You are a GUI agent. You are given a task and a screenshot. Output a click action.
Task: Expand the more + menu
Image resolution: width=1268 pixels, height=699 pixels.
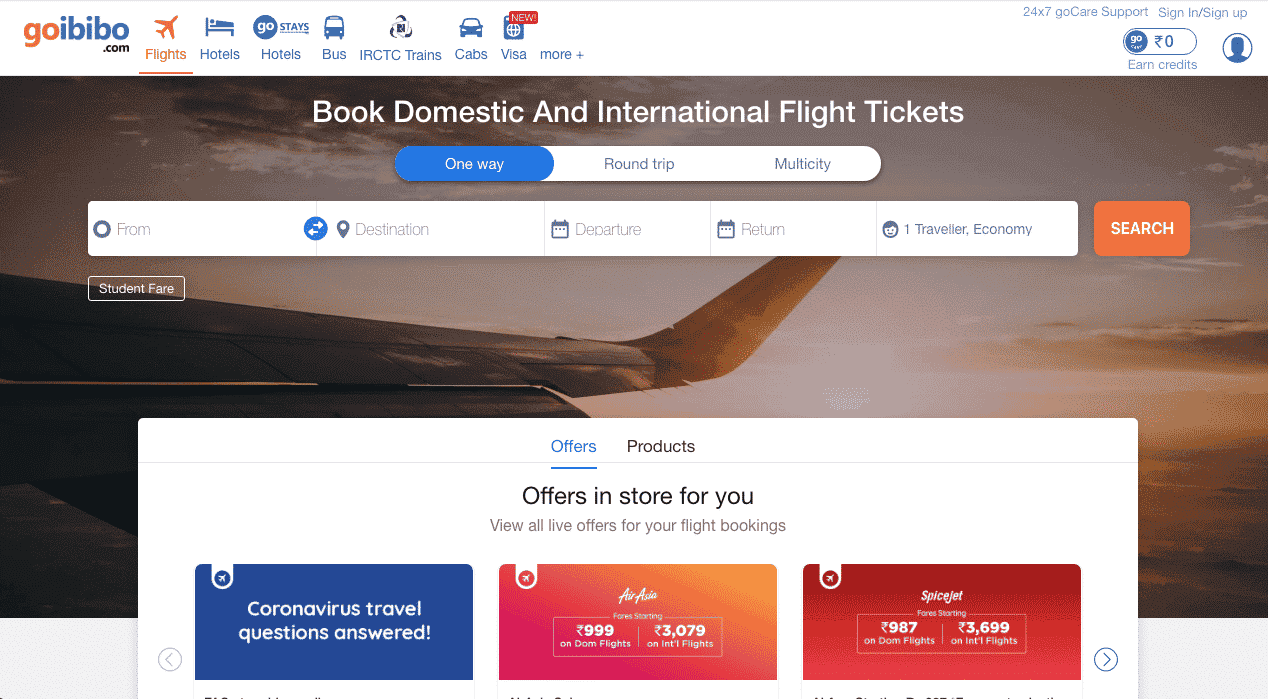pos(562,54)
